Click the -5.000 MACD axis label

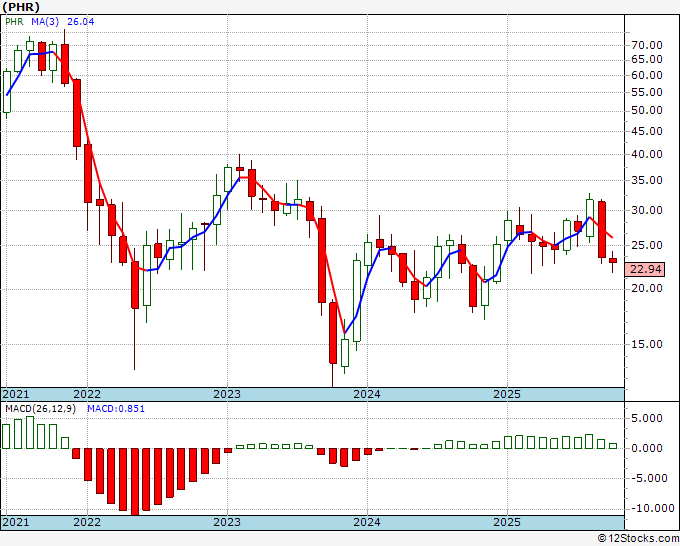(x=647, y=478)
